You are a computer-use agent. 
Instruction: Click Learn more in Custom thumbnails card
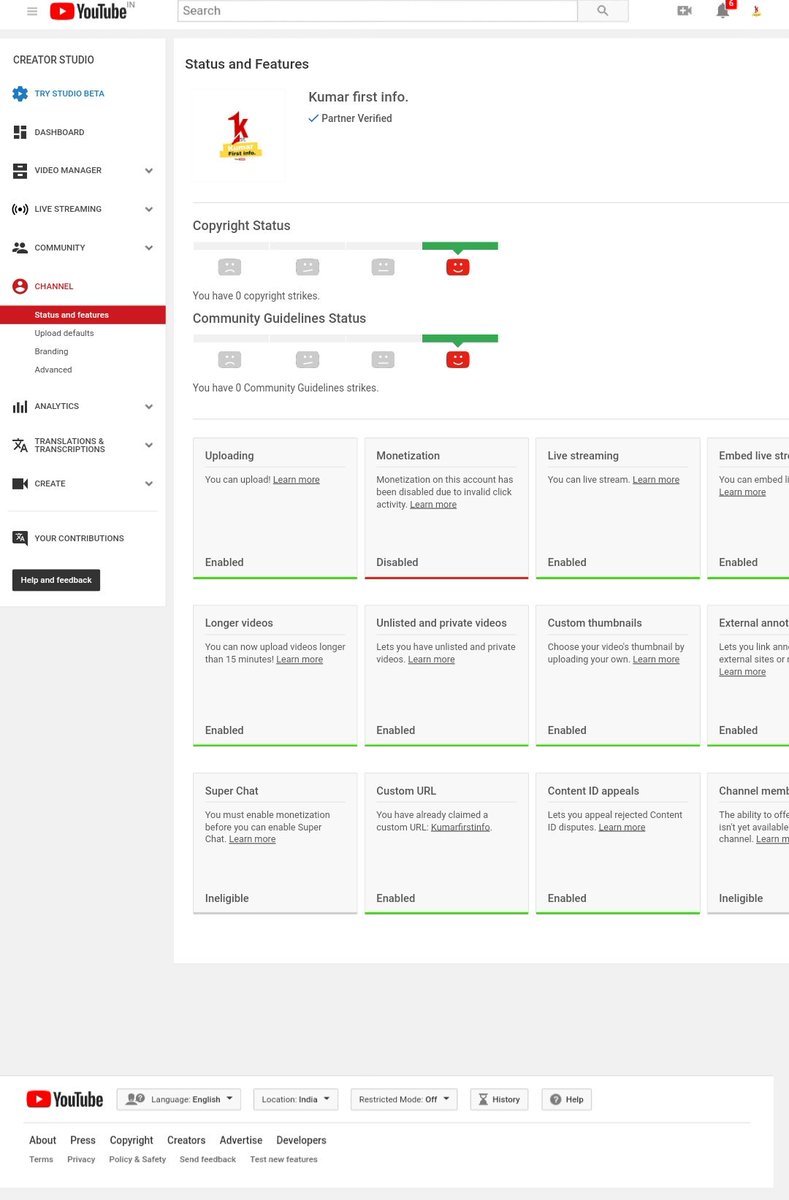point(656,660)
